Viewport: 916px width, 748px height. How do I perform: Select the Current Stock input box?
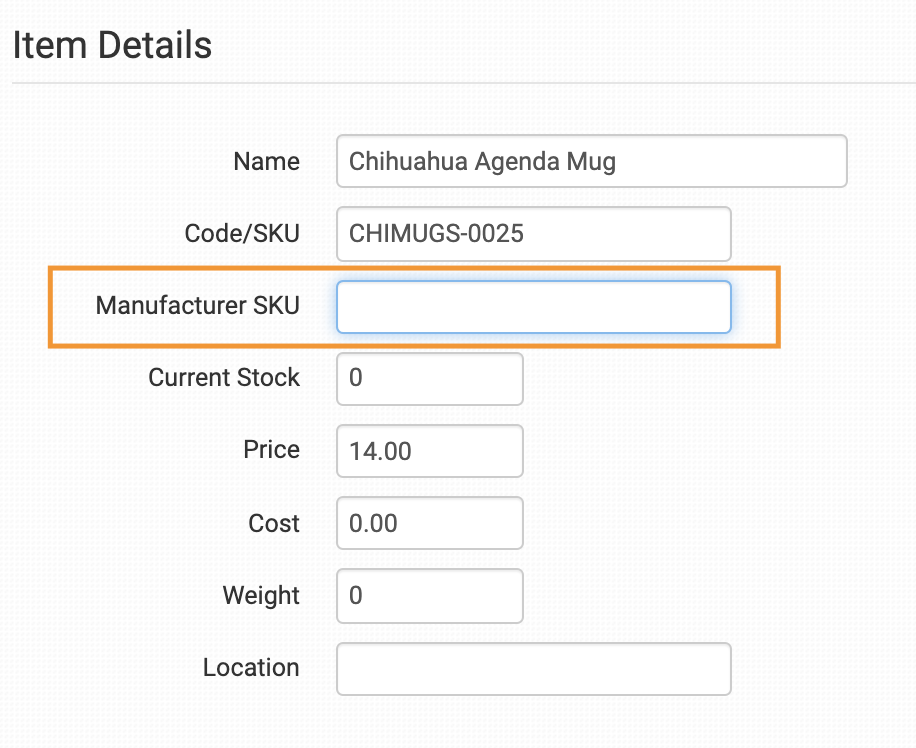point(430,378)
